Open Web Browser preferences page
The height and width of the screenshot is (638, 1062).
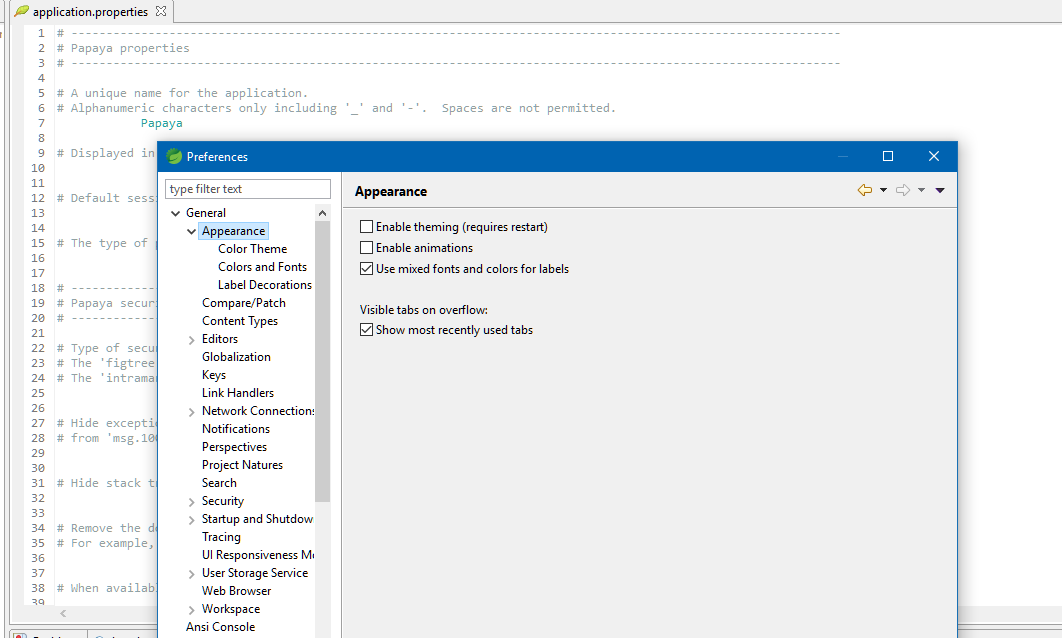click(x=236, y=591)
